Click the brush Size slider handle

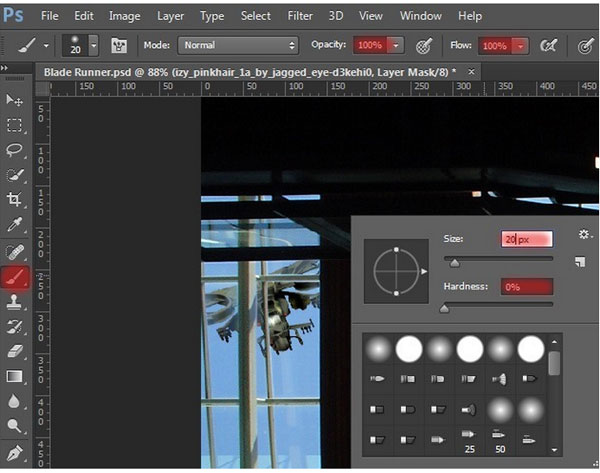pos(455,263)
